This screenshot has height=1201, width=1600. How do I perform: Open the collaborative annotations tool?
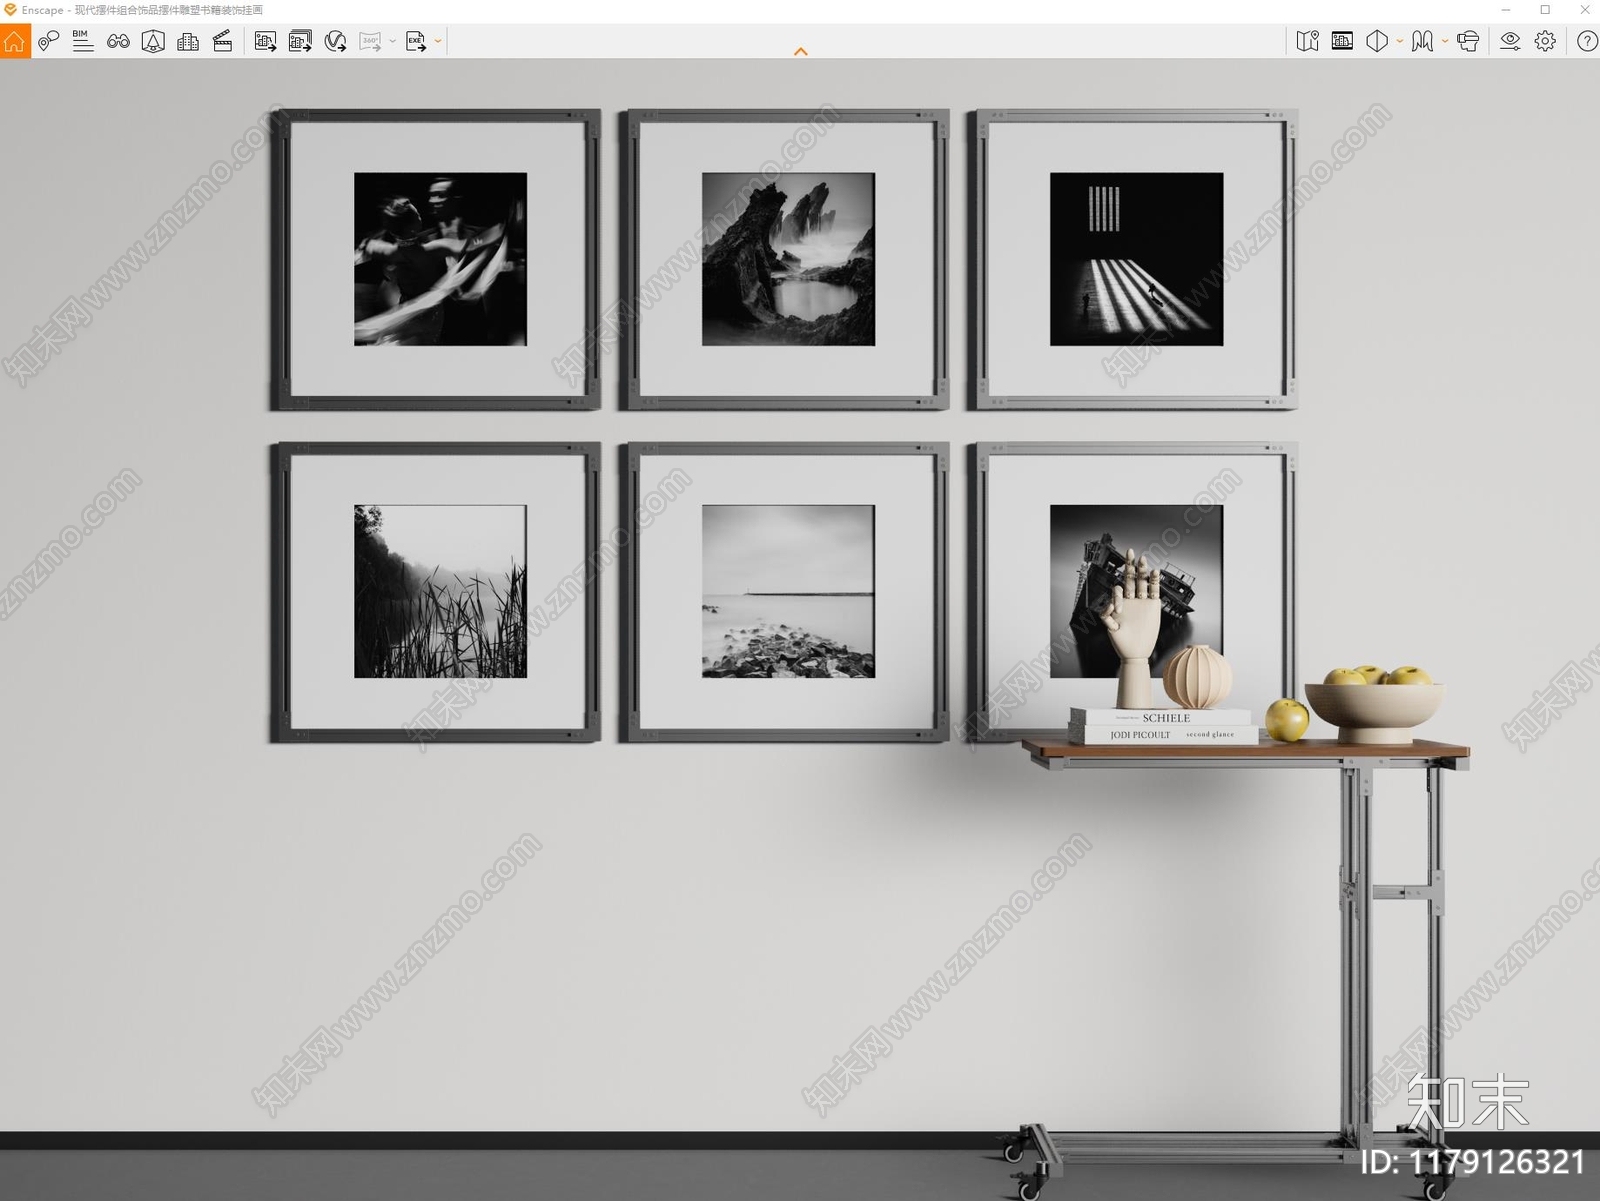[x=48, y=41]
